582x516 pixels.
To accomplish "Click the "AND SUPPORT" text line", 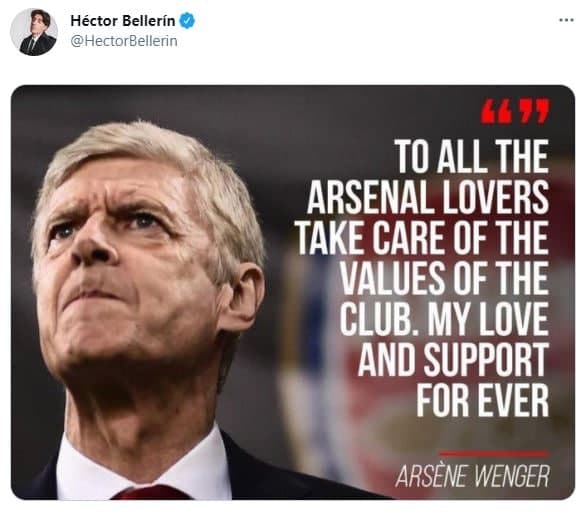I will pyautogui.click(x=453, y=359).
